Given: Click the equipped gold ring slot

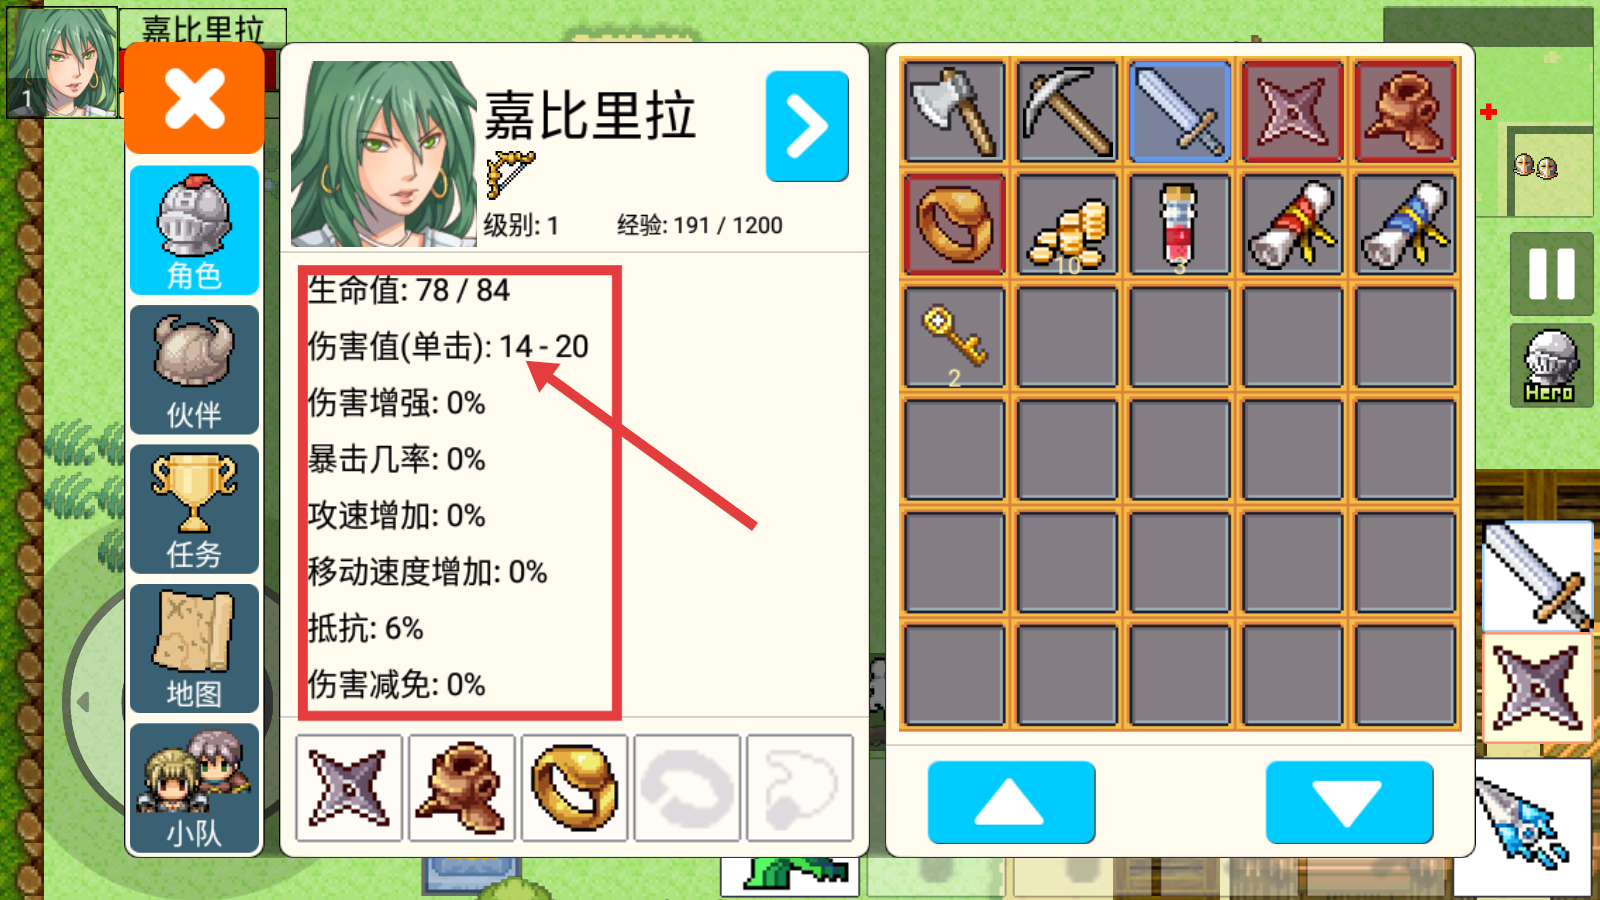Looking at the screenshot, I should (x=574, y=788).
